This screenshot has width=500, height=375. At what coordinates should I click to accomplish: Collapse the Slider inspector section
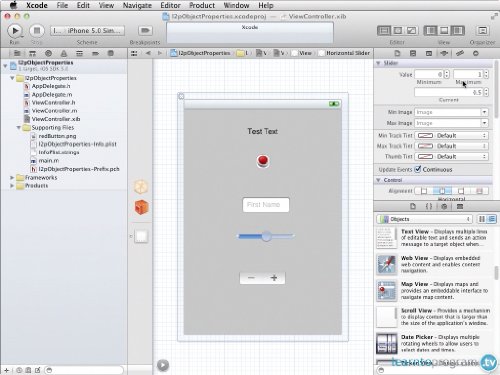378,63
